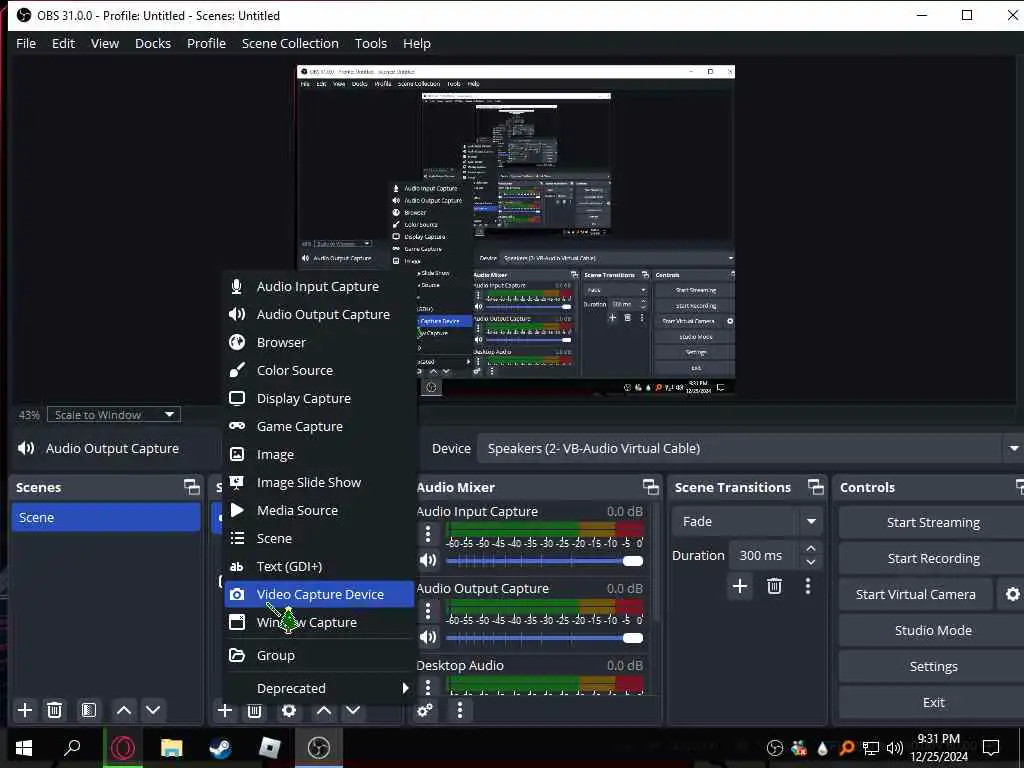Click the Exit button
Screen dimensions: 1024x768
click(933, 702)
